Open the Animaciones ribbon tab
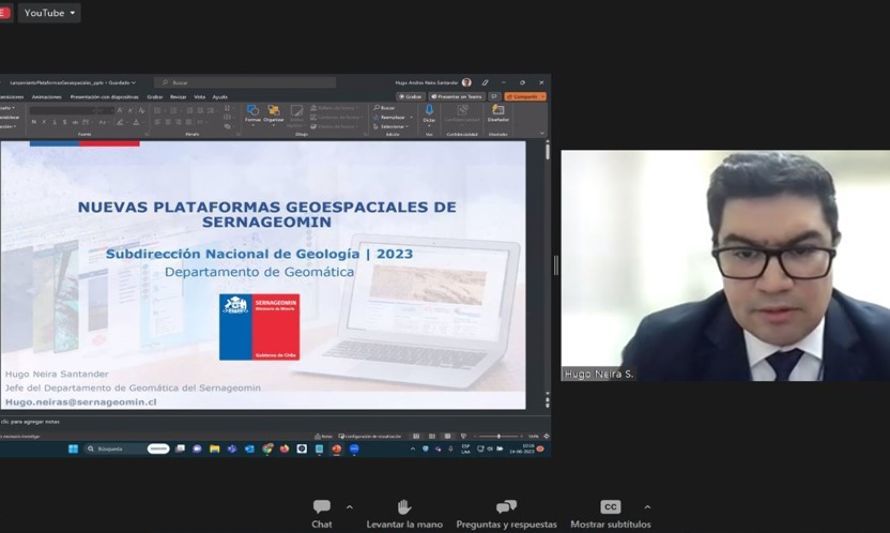The height and width of the screenshot is (533, 890). [x=47, y=97]
